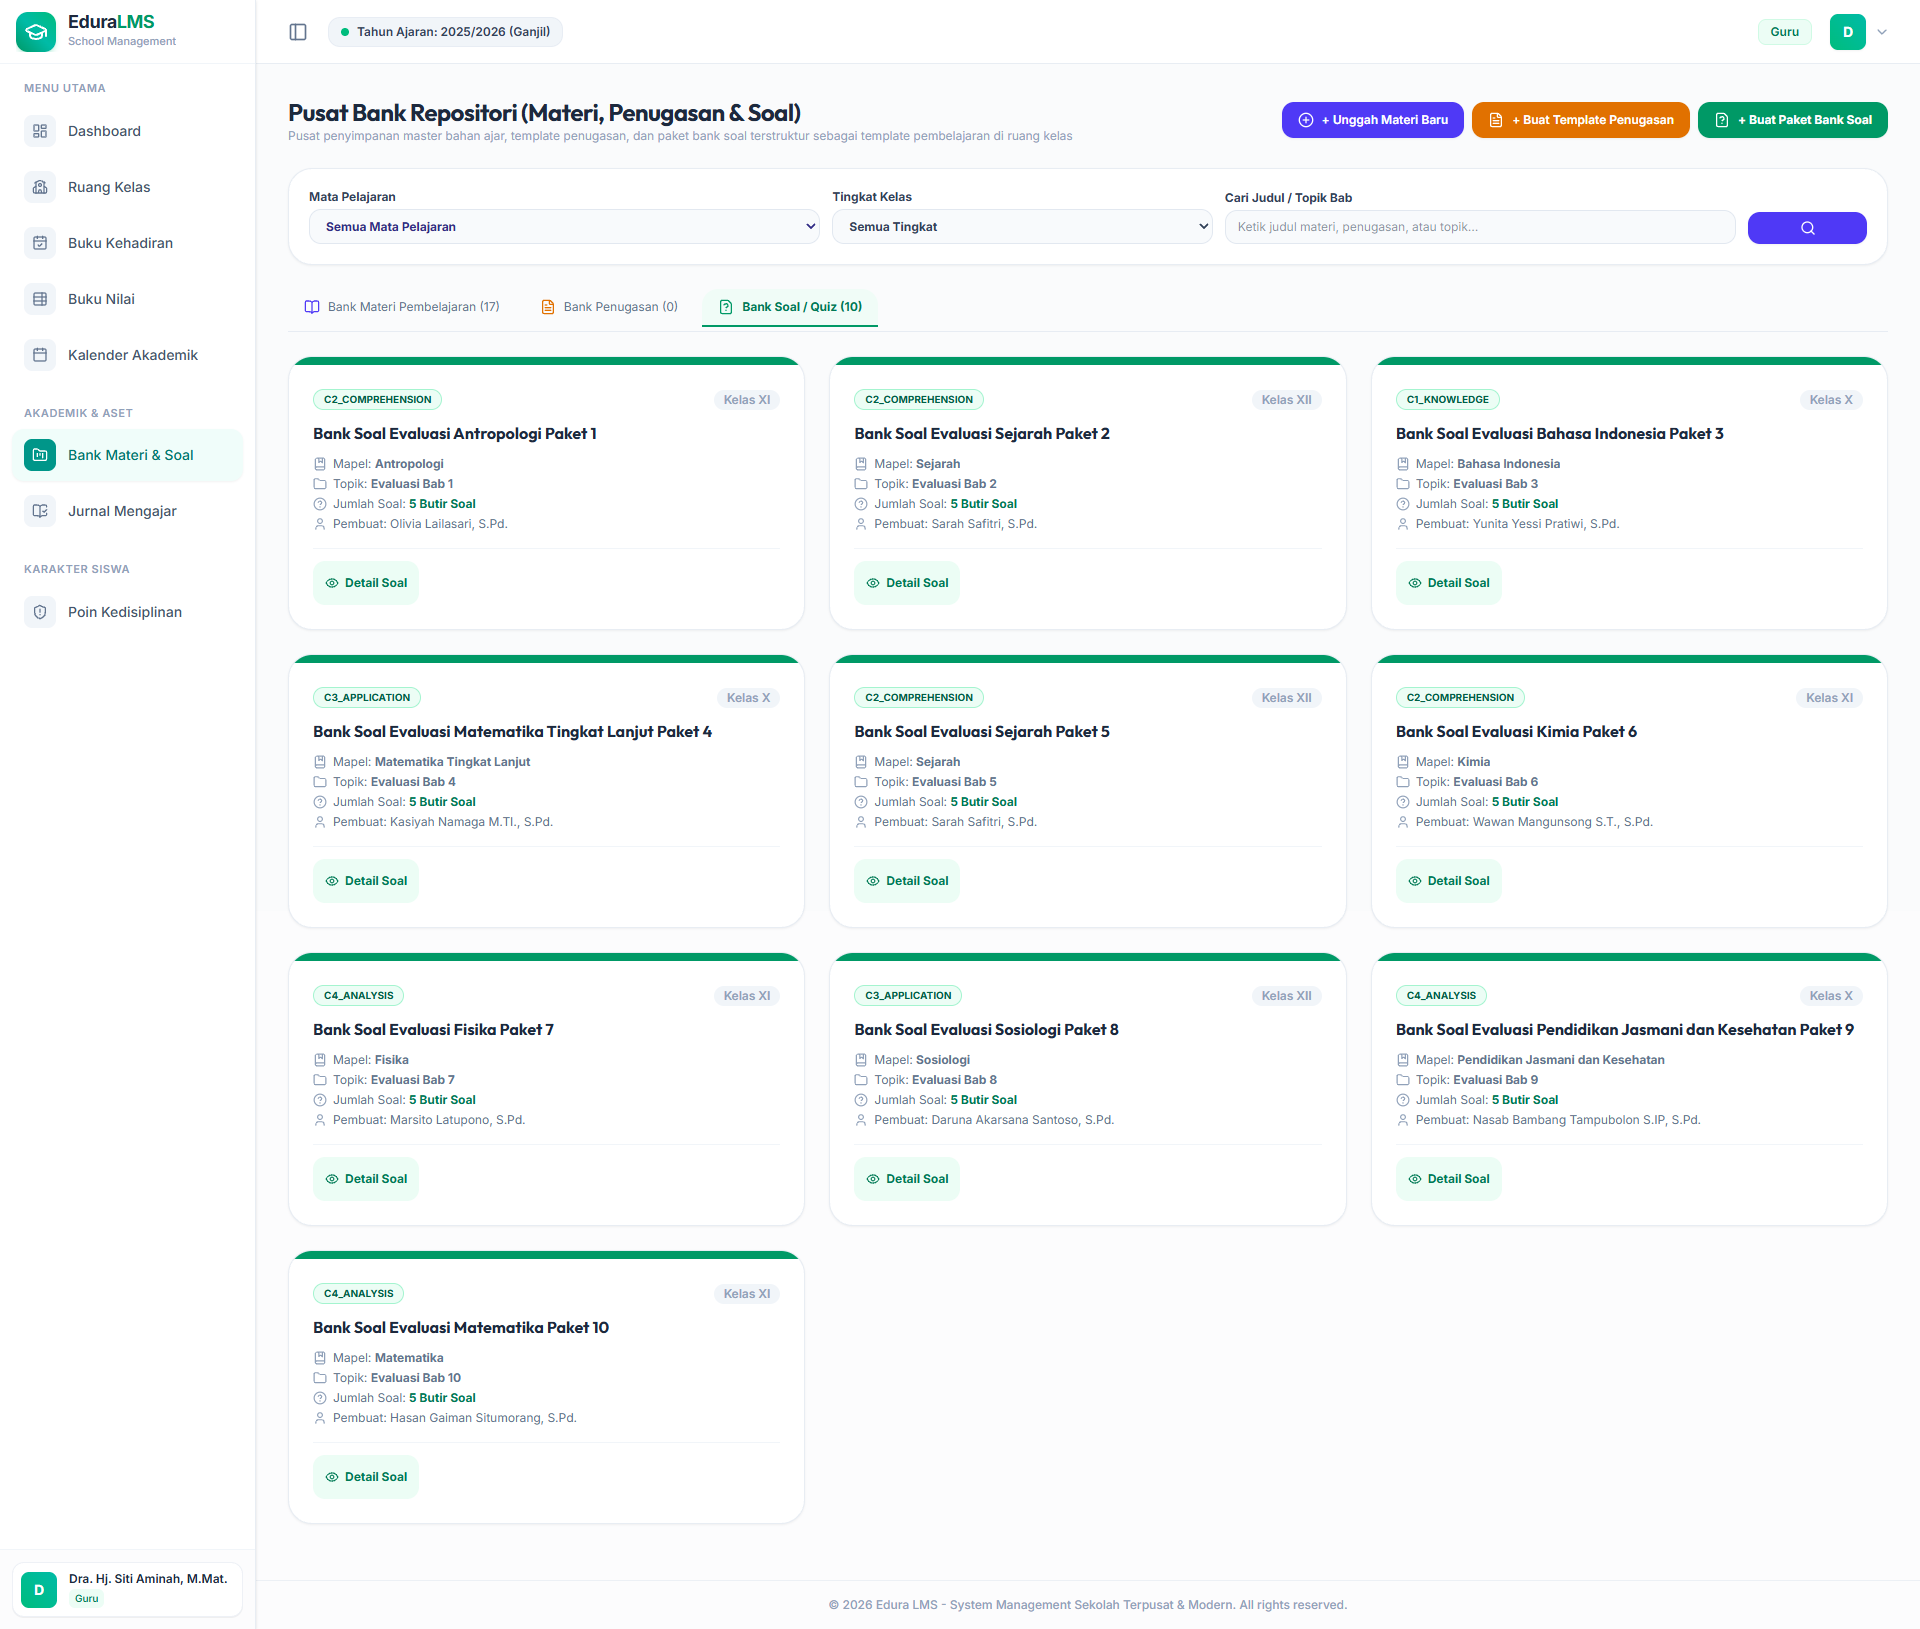1920x1629 pixels.
Task: Click the Ruang Kelas icon
Action: [x=40, y=187]
